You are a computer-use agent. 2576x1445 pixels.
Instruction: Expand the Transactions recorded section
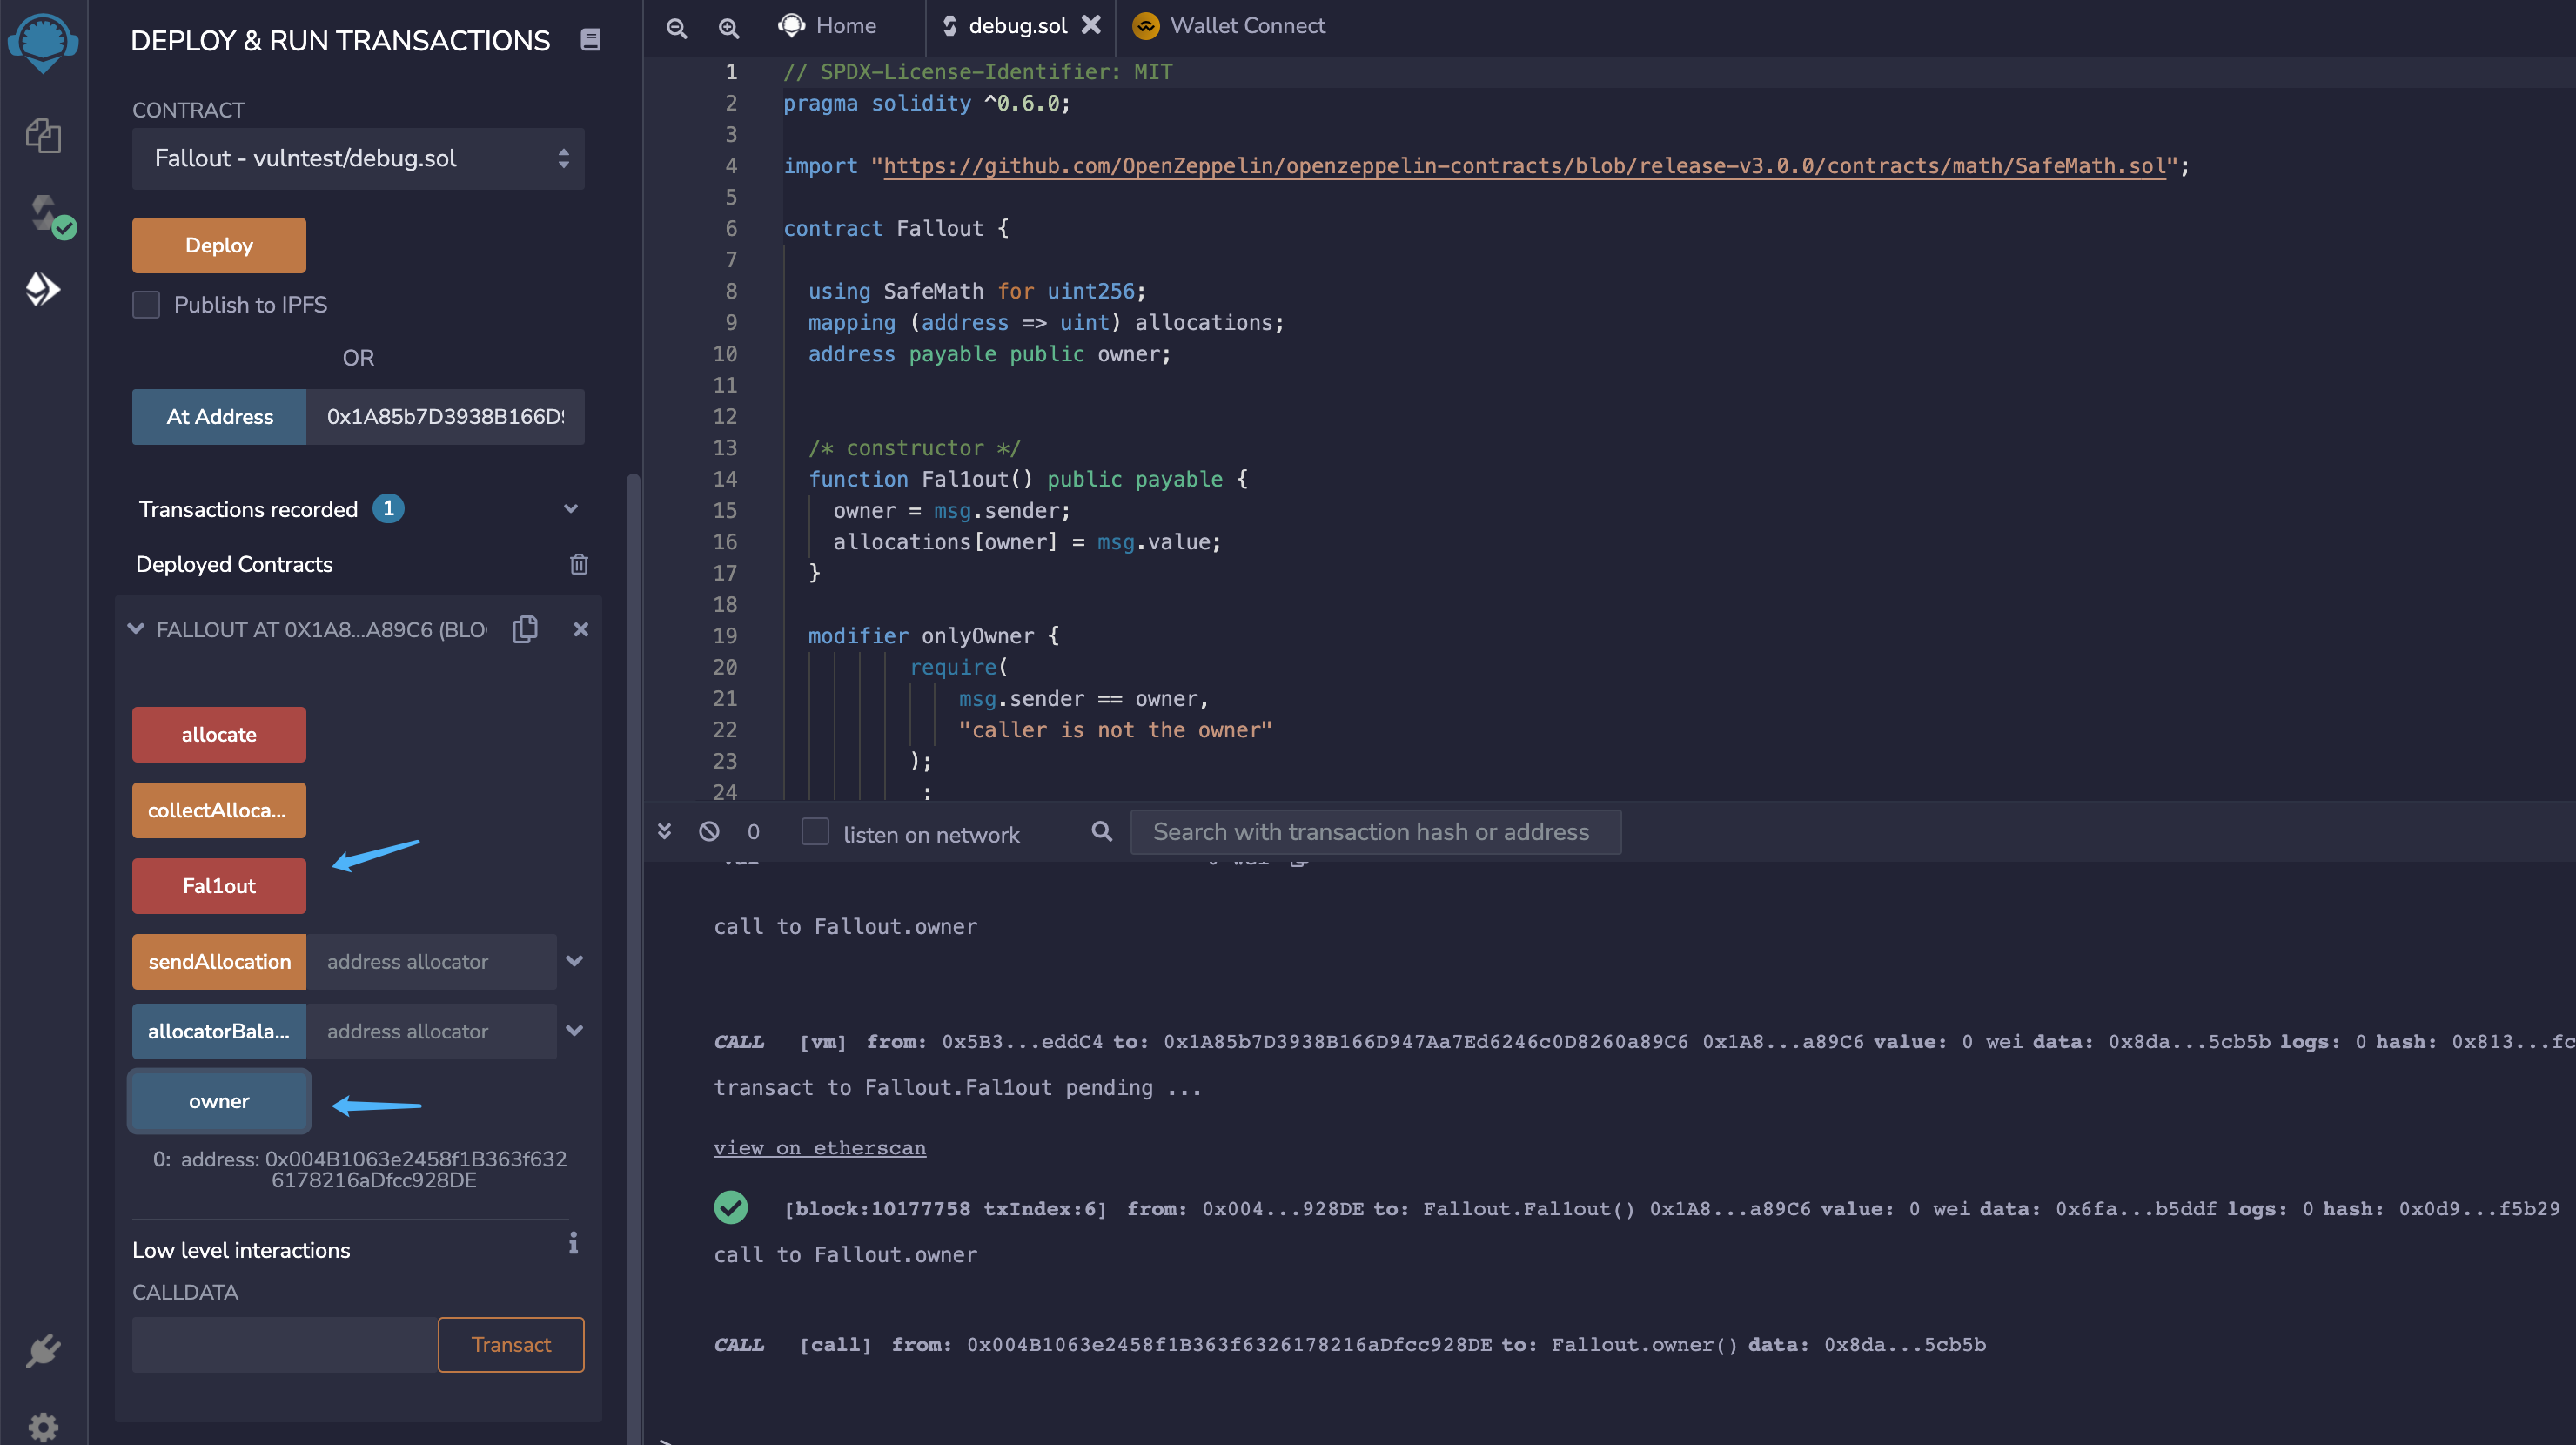pyautogui.click(x=571, y=509)
